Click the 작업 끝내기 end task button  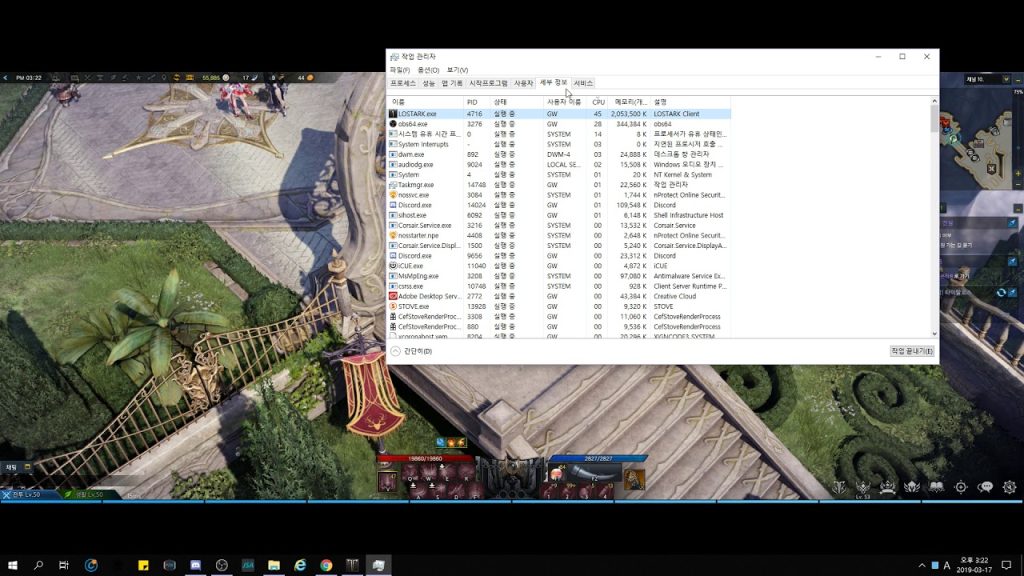click(x=911, y=351)
